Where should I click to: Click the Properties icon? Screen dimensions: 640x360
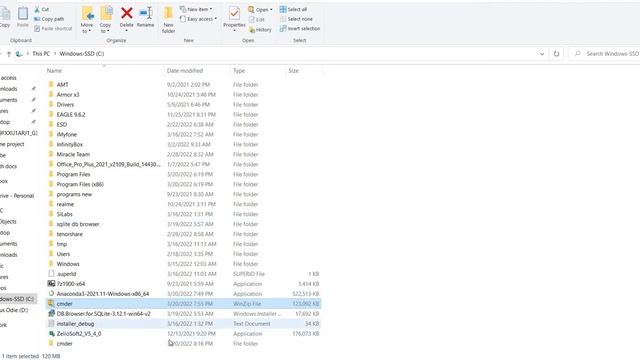click(234, 13)
